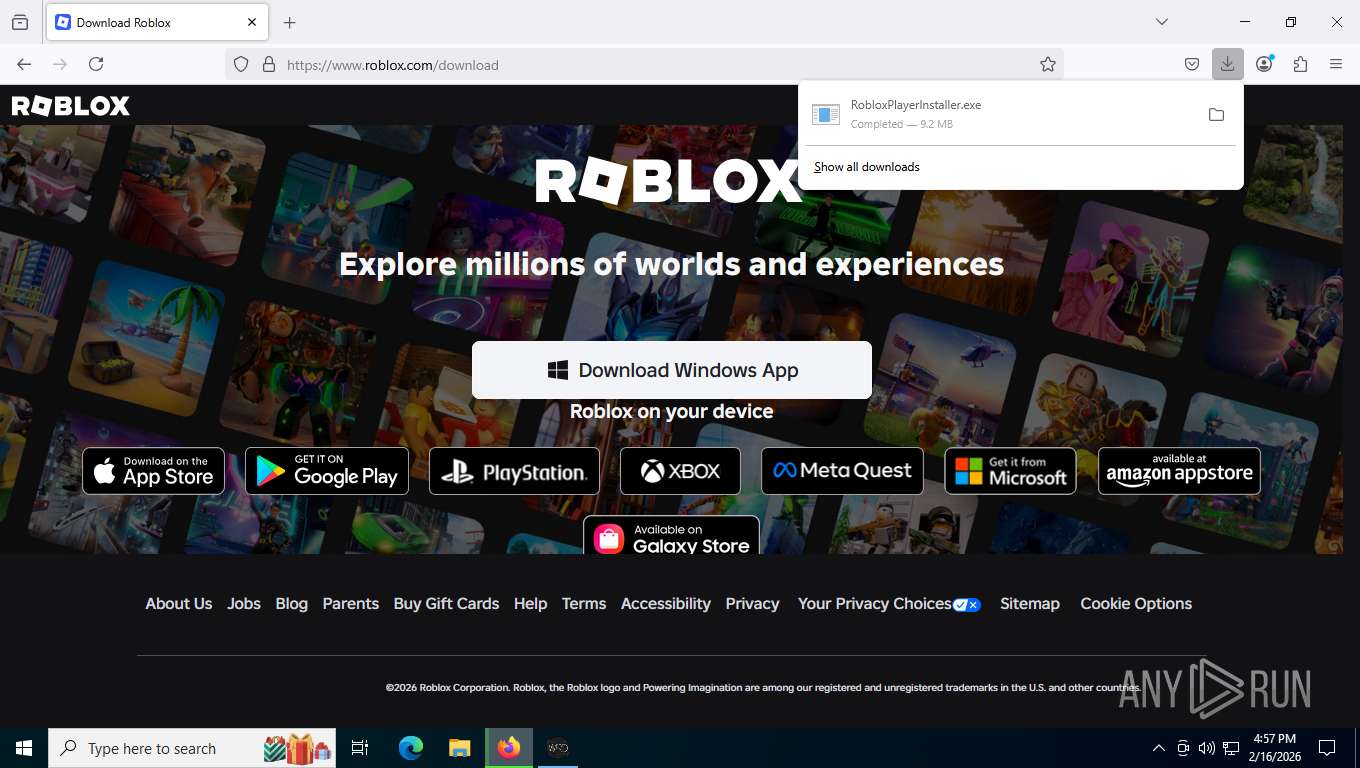Open the PlayStation store badge

514,471
